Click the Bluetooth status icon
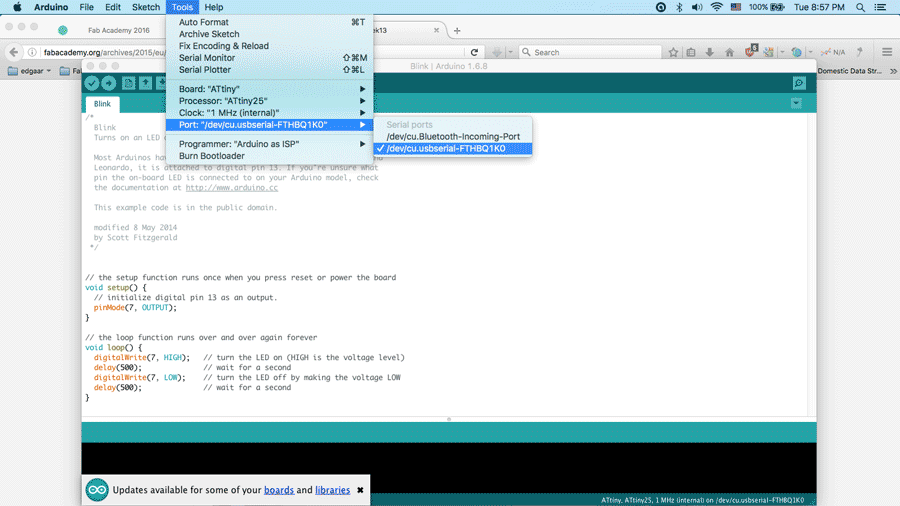This screenshot has height=506, width=900. pos(679,7)
